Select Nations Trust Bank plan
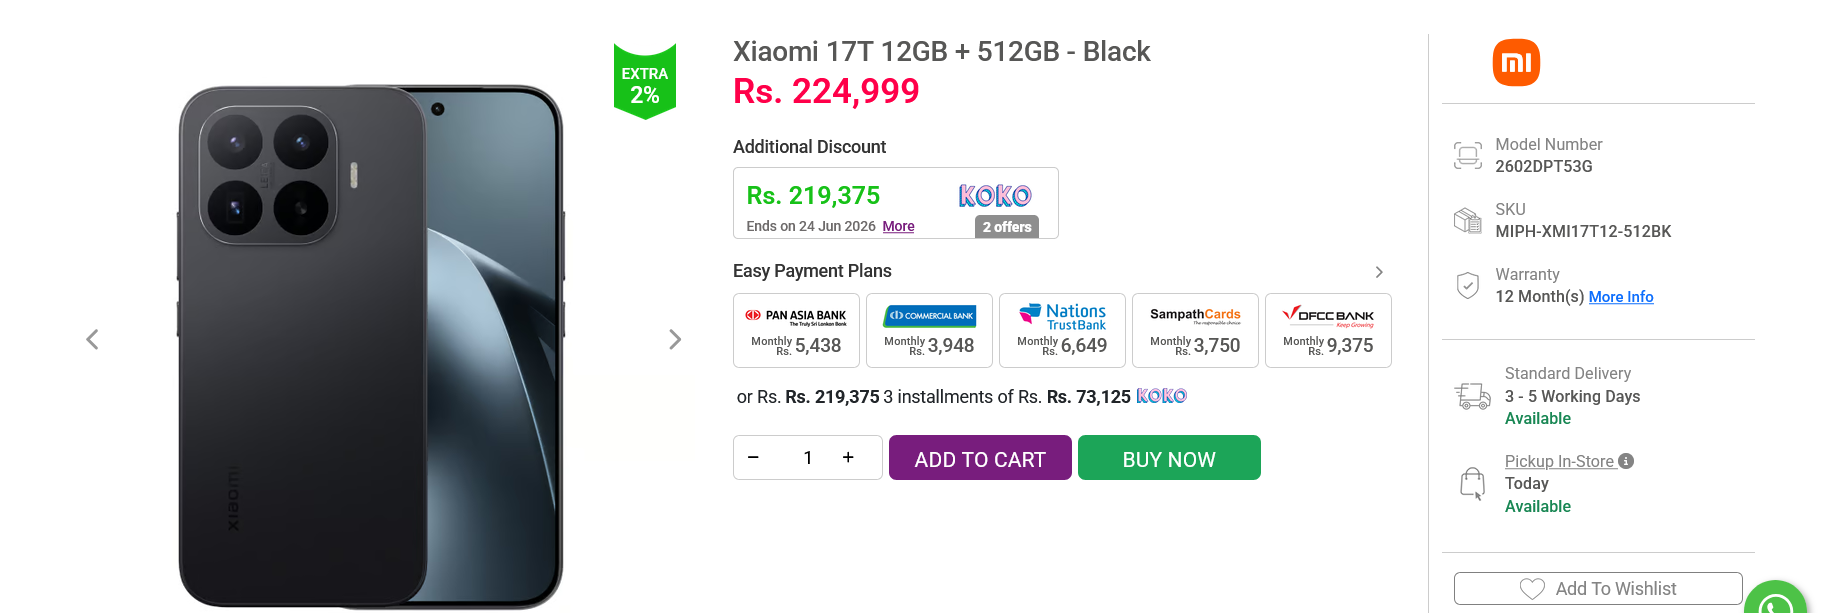The image size is (1833, 613). click(1062, 330)
